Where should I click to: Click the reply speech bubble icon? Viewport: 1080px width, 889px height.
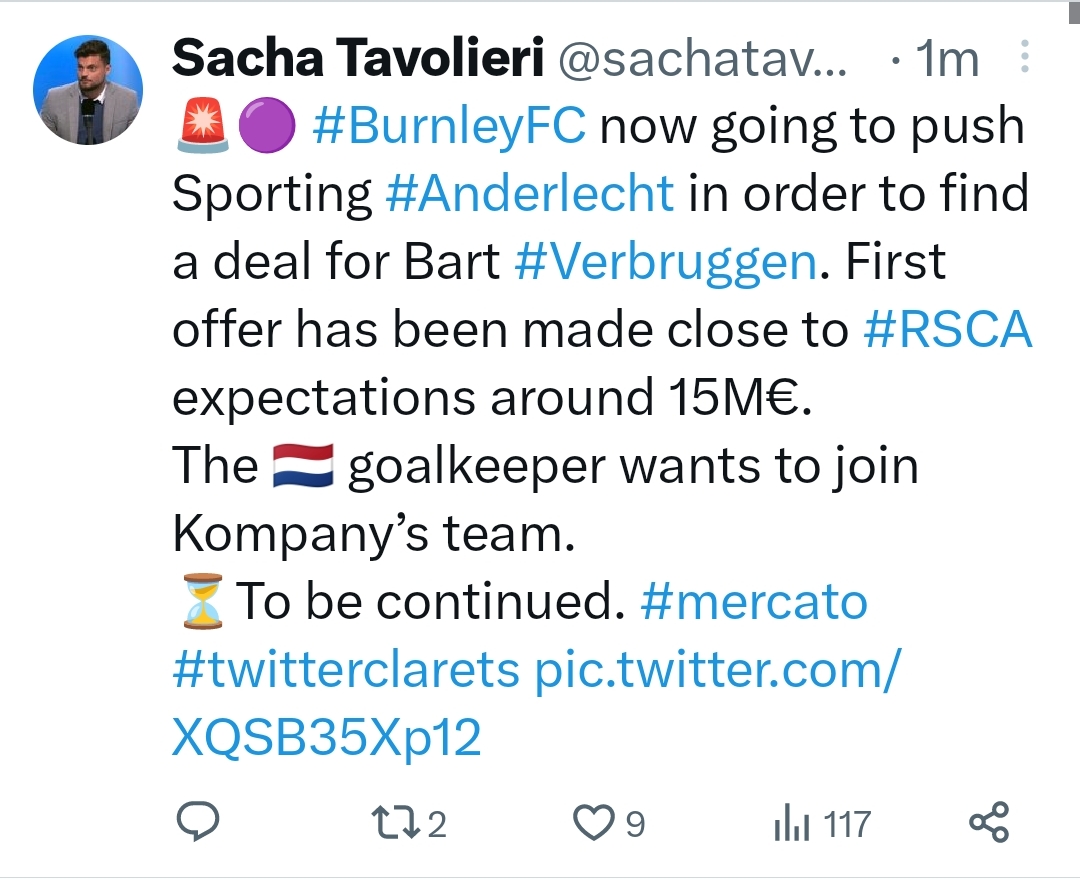point(198,823)
